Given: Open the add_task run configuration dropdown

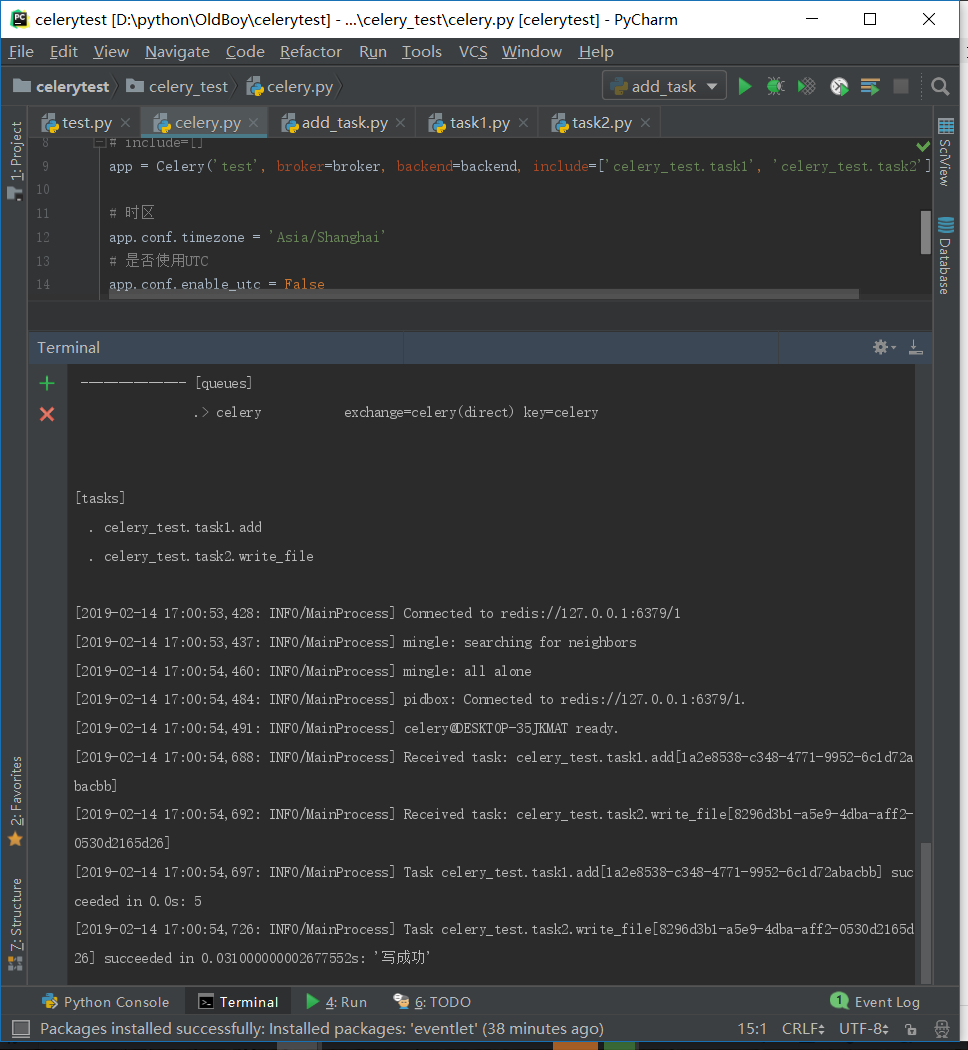Looking at the screenshot, I should coord(664,86).
